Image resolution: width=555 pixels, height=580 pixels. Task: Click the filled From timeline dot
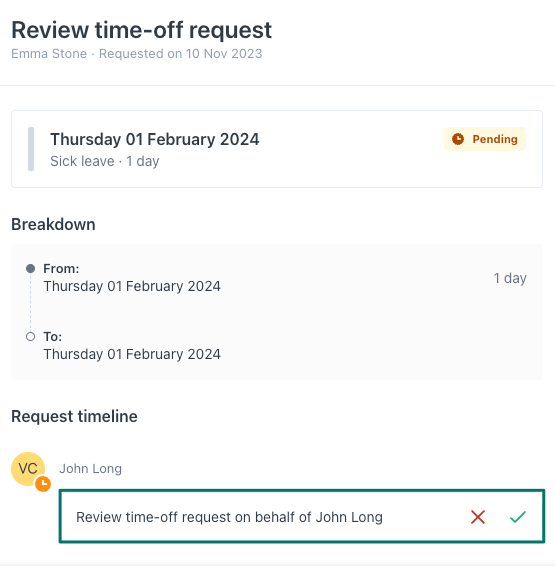coord(31,269)
